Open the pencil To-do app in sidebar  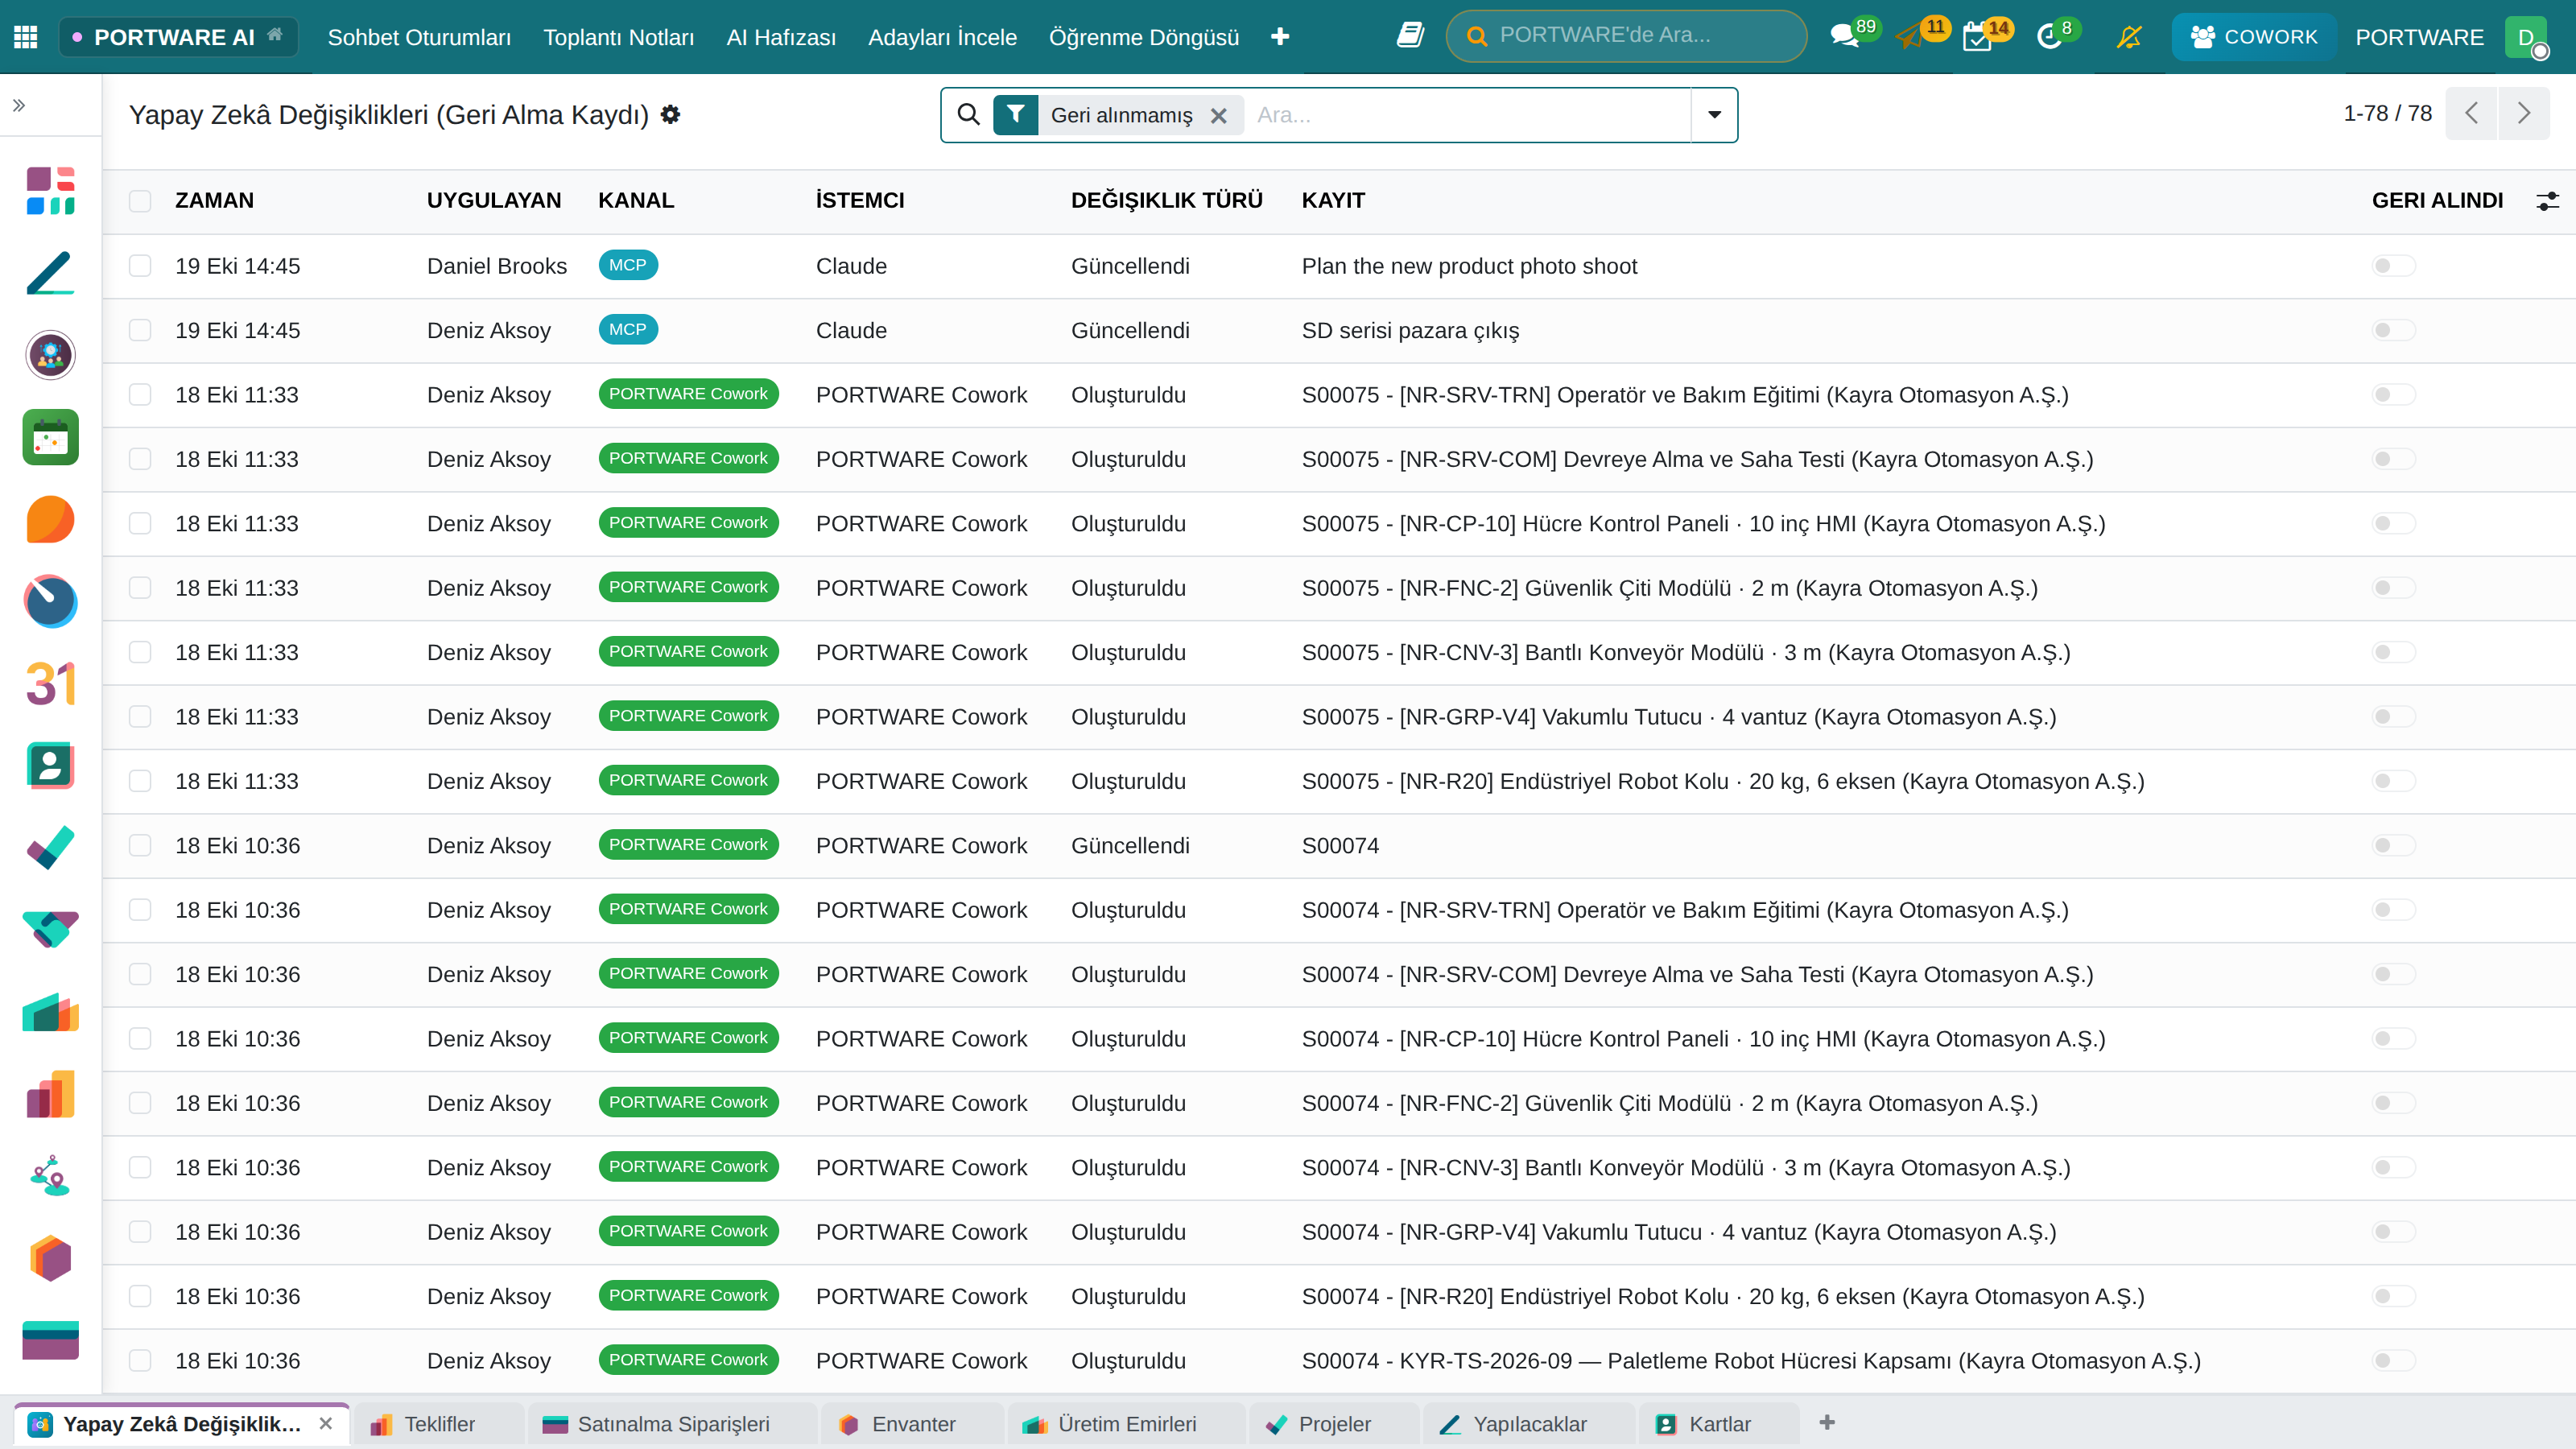tap(50, 273)
